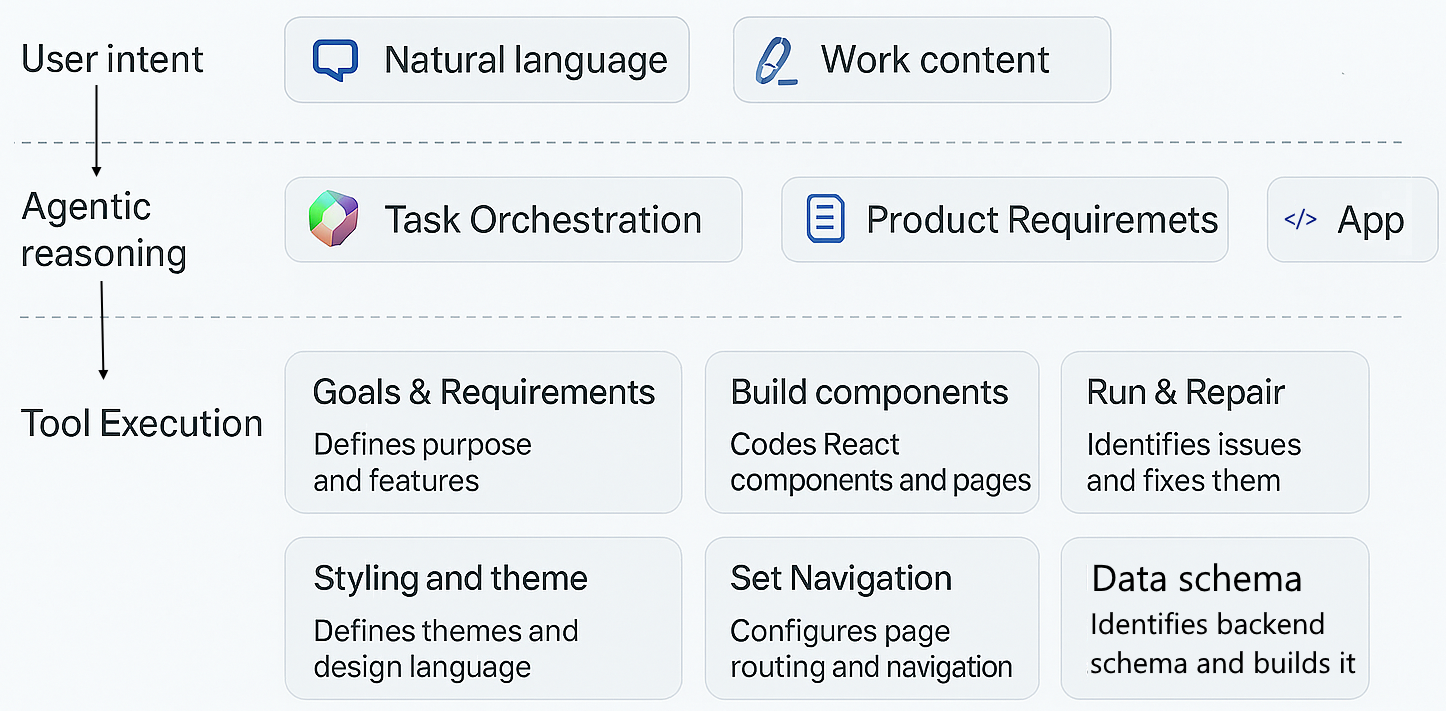1446x711 pixels.
Task: Click the Natural language chat bubble icon
Action: pos(335,60)
